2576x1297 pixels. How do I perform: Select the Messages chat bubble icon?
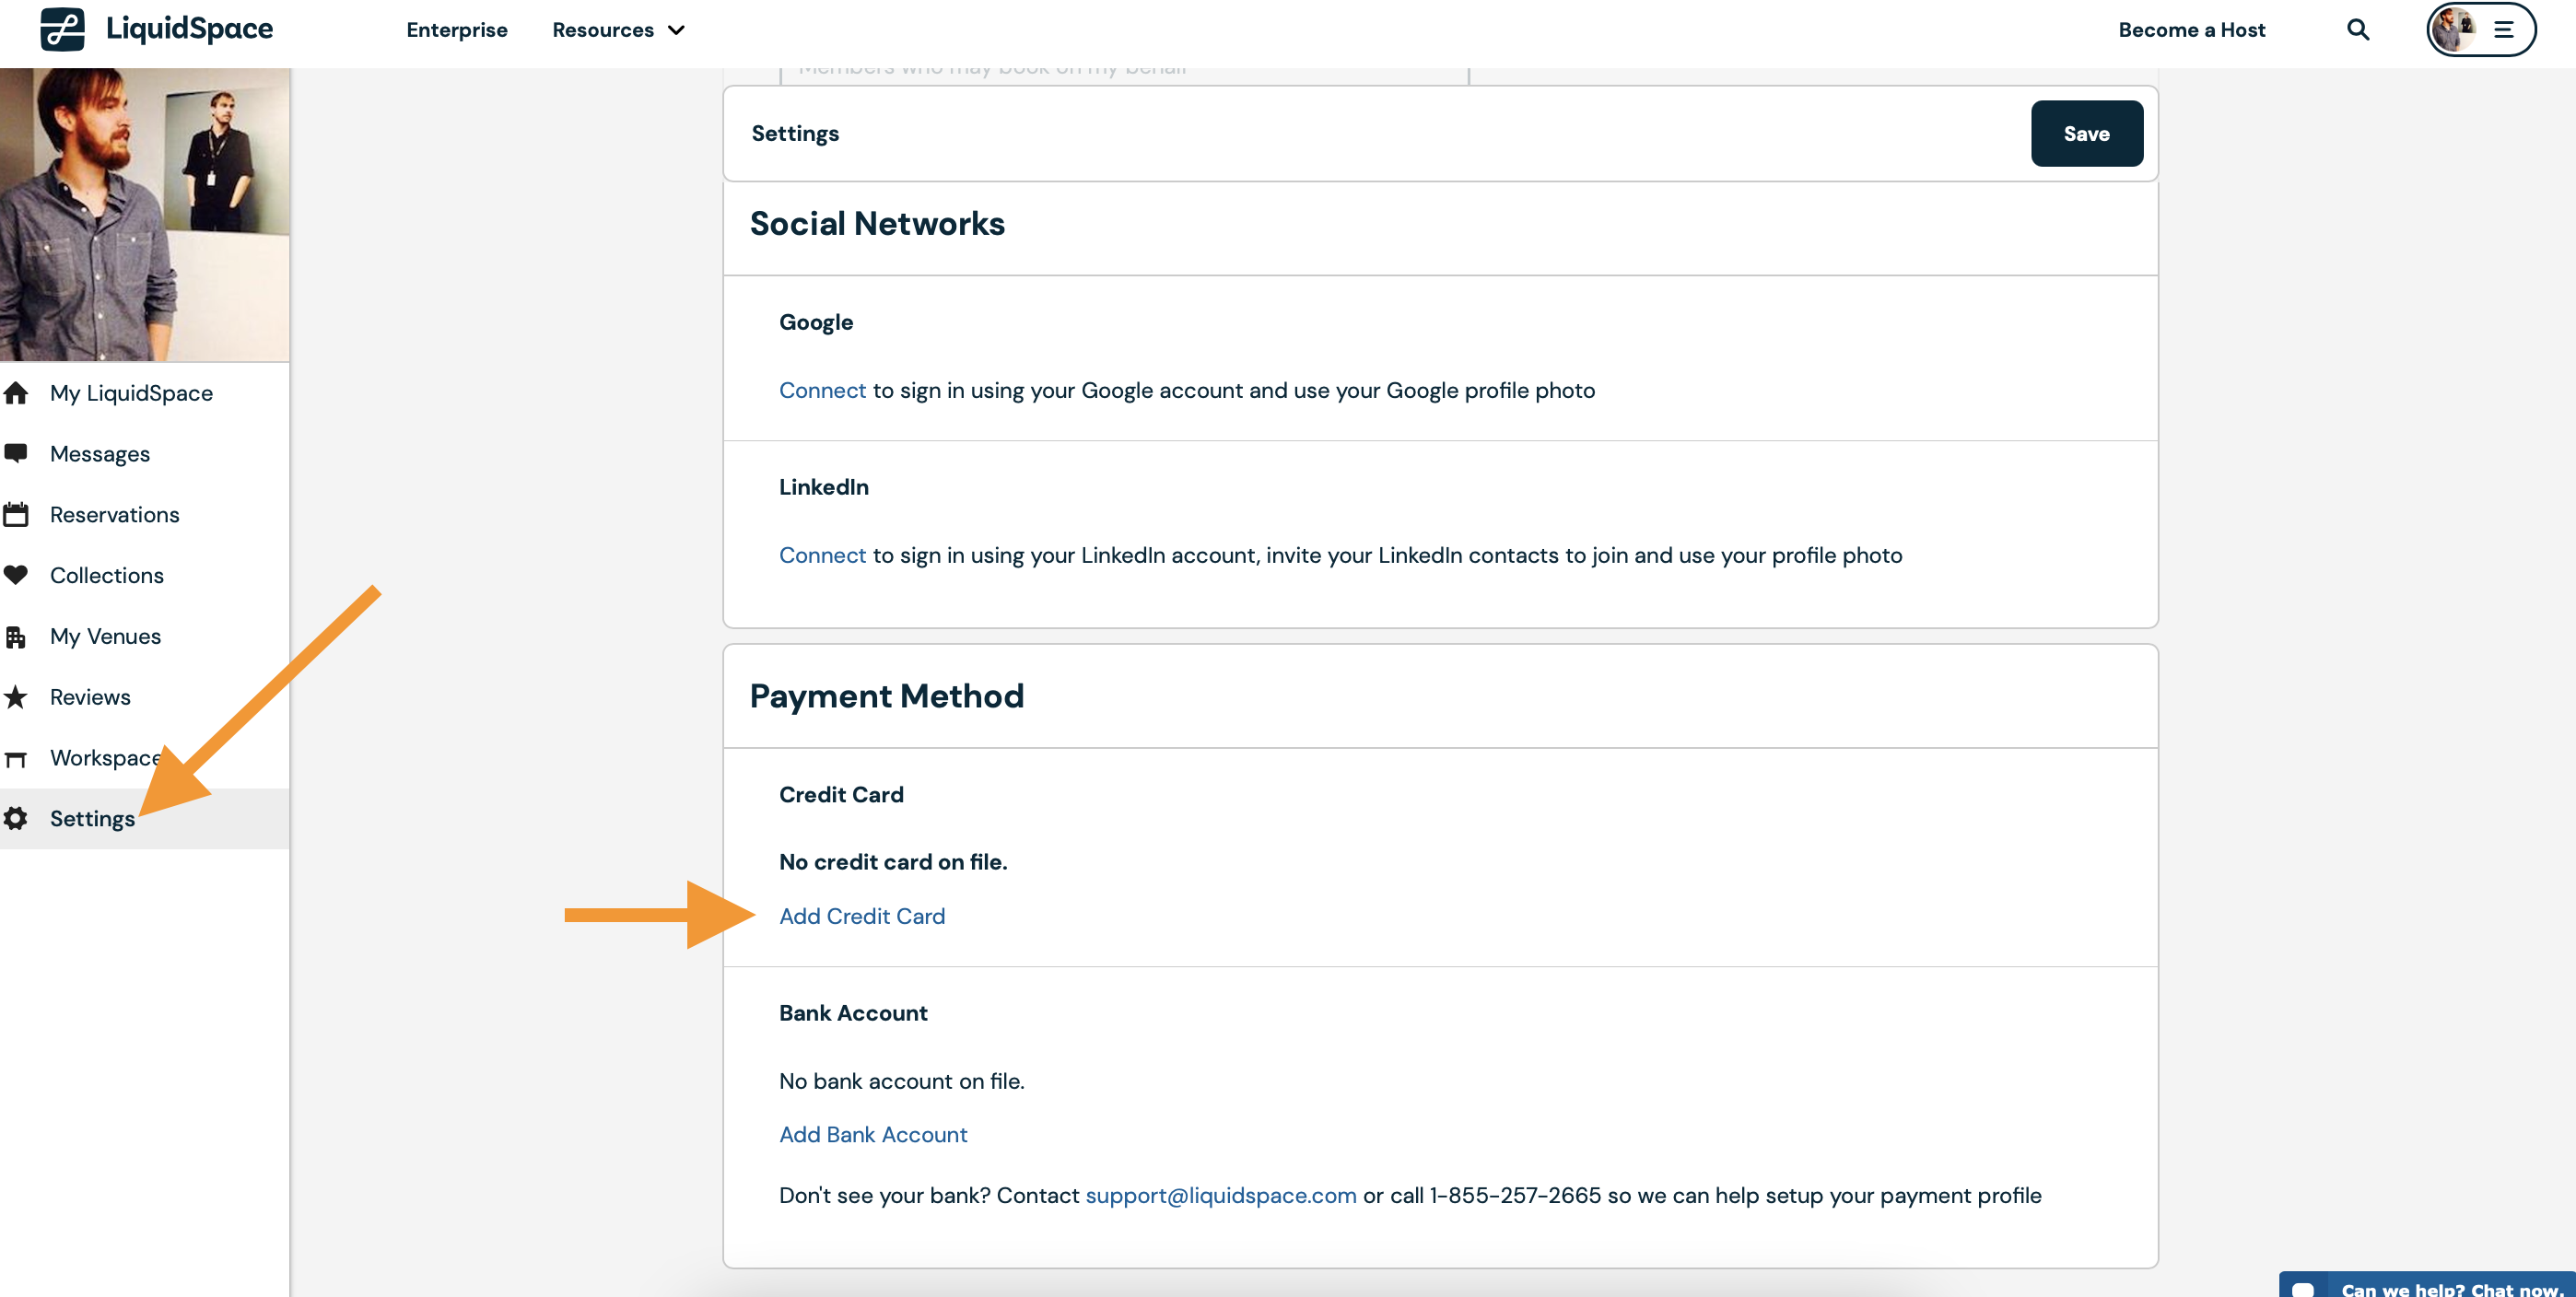16,453
